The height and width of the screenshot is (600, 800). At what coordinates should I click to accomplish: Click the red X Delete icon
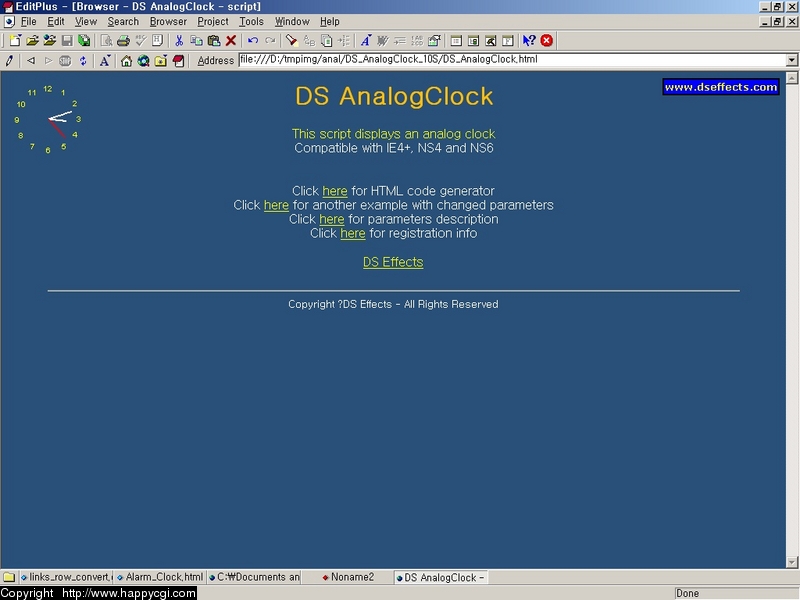point(231,41)
